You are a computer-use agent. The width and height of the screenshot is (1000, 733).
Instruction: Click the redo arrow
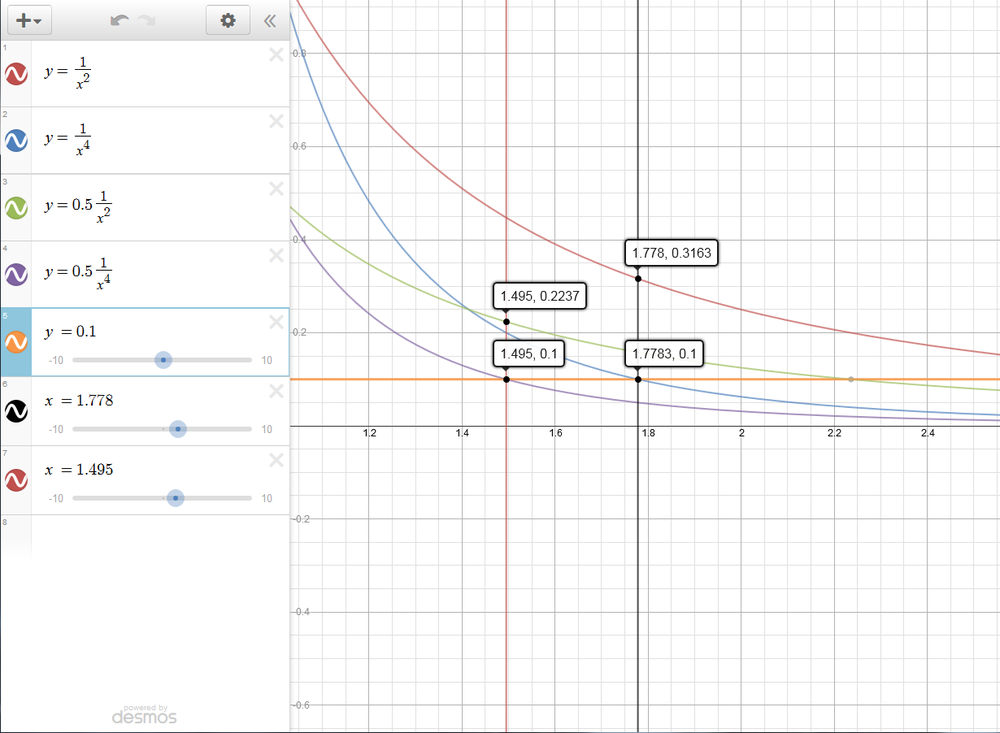147,20
